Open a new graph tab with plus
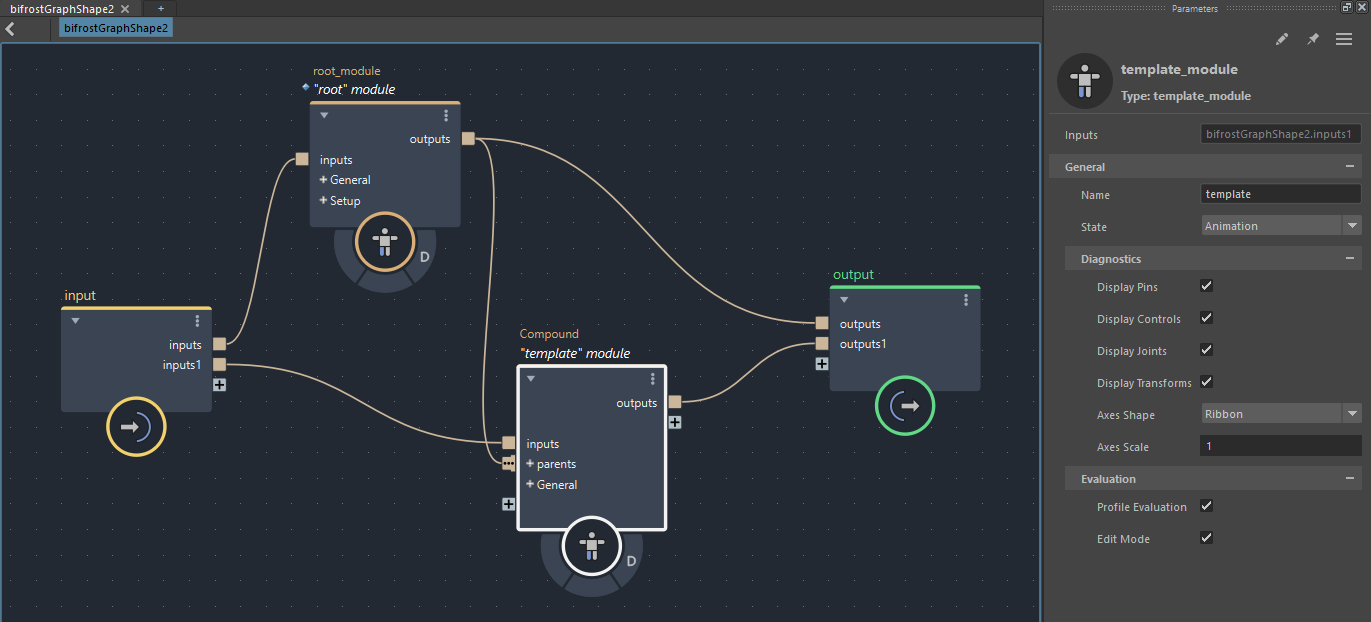 pyautogui.click(x=160, y=8)
